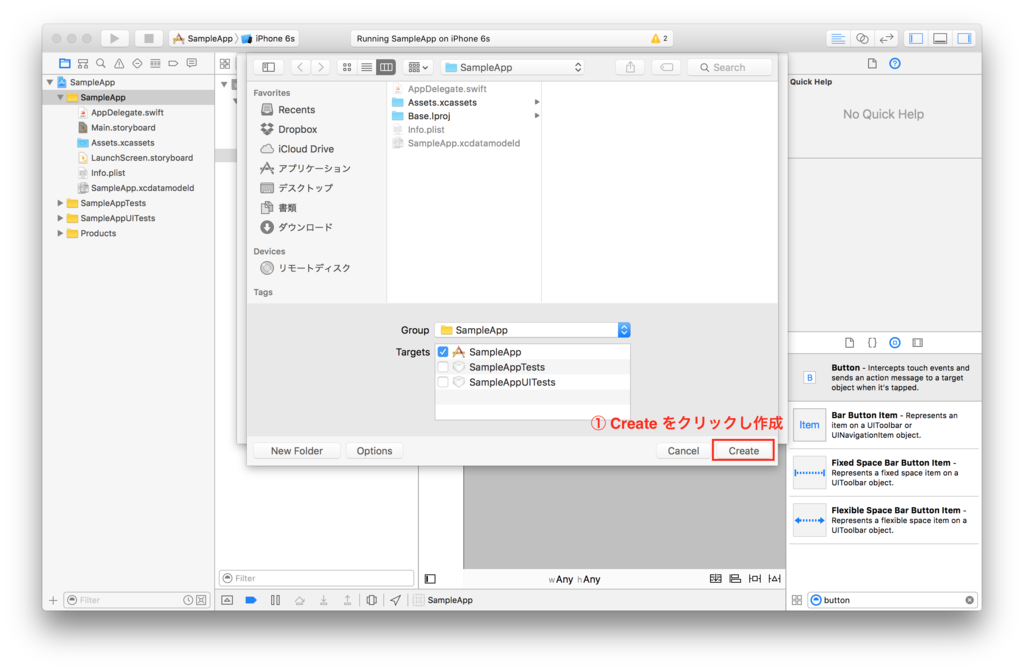
Task: Select the assistant editor icon
Action: click(862, 39)
